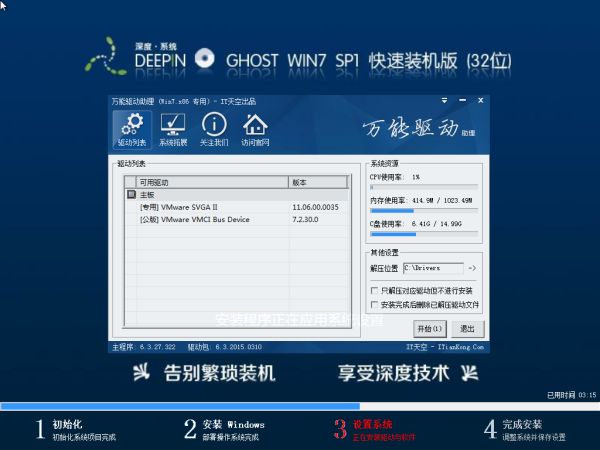The width and height of the screenshot is (600, 450).
Task: Click the browse arrow next to extract path
Action: pos(472,268)
